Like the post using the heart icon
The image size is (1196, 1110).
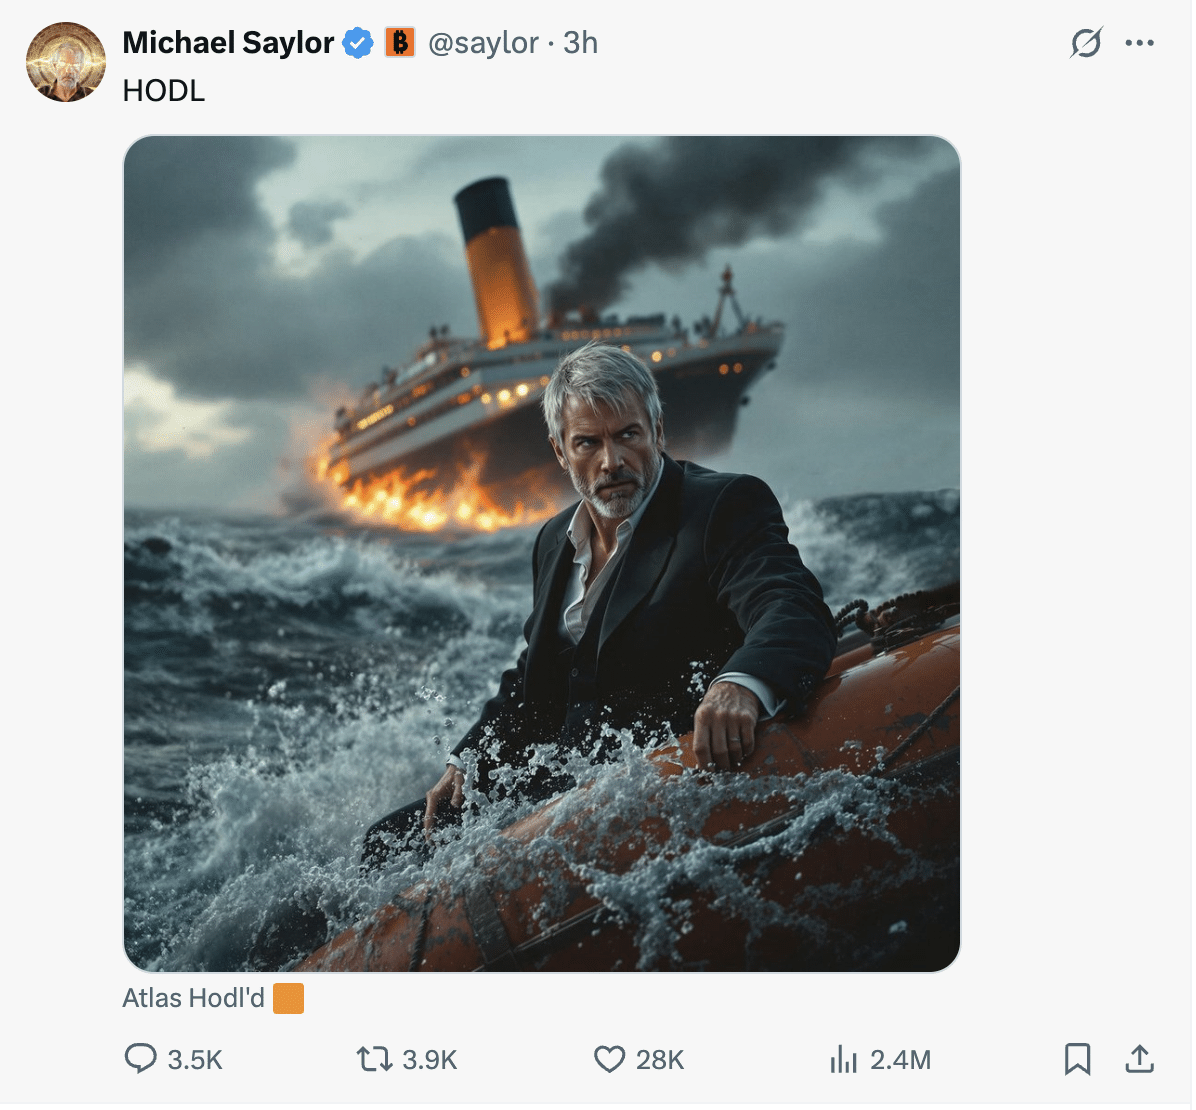[609, 1059]
